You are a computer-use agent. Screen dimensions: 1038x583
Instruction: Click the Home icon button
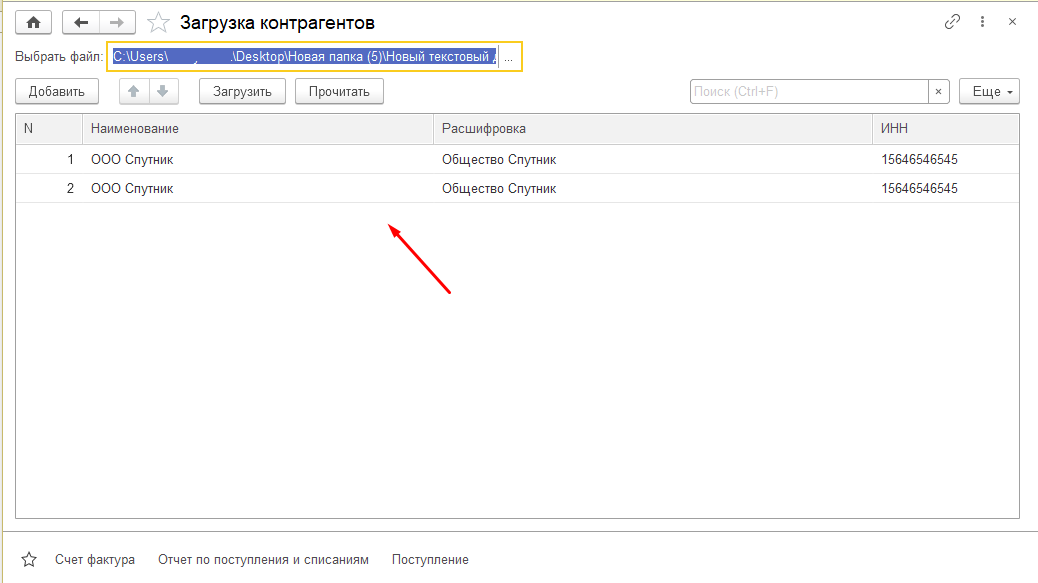pyautogui.click(x=33, y=22)
